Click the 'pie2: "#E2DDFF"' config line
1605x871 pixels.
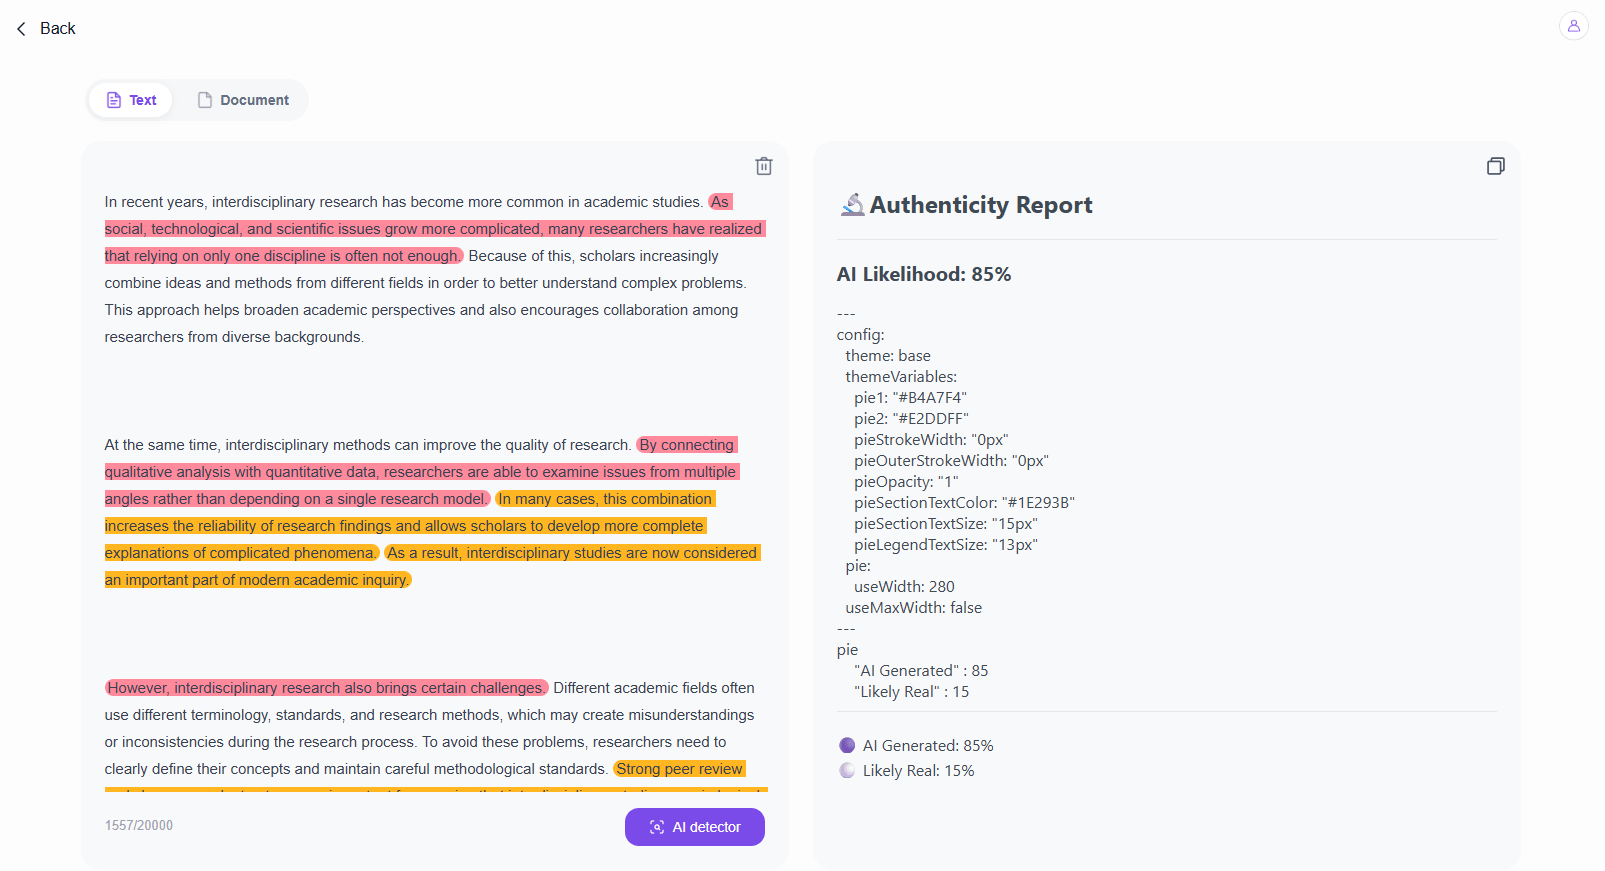coord(911,418)
